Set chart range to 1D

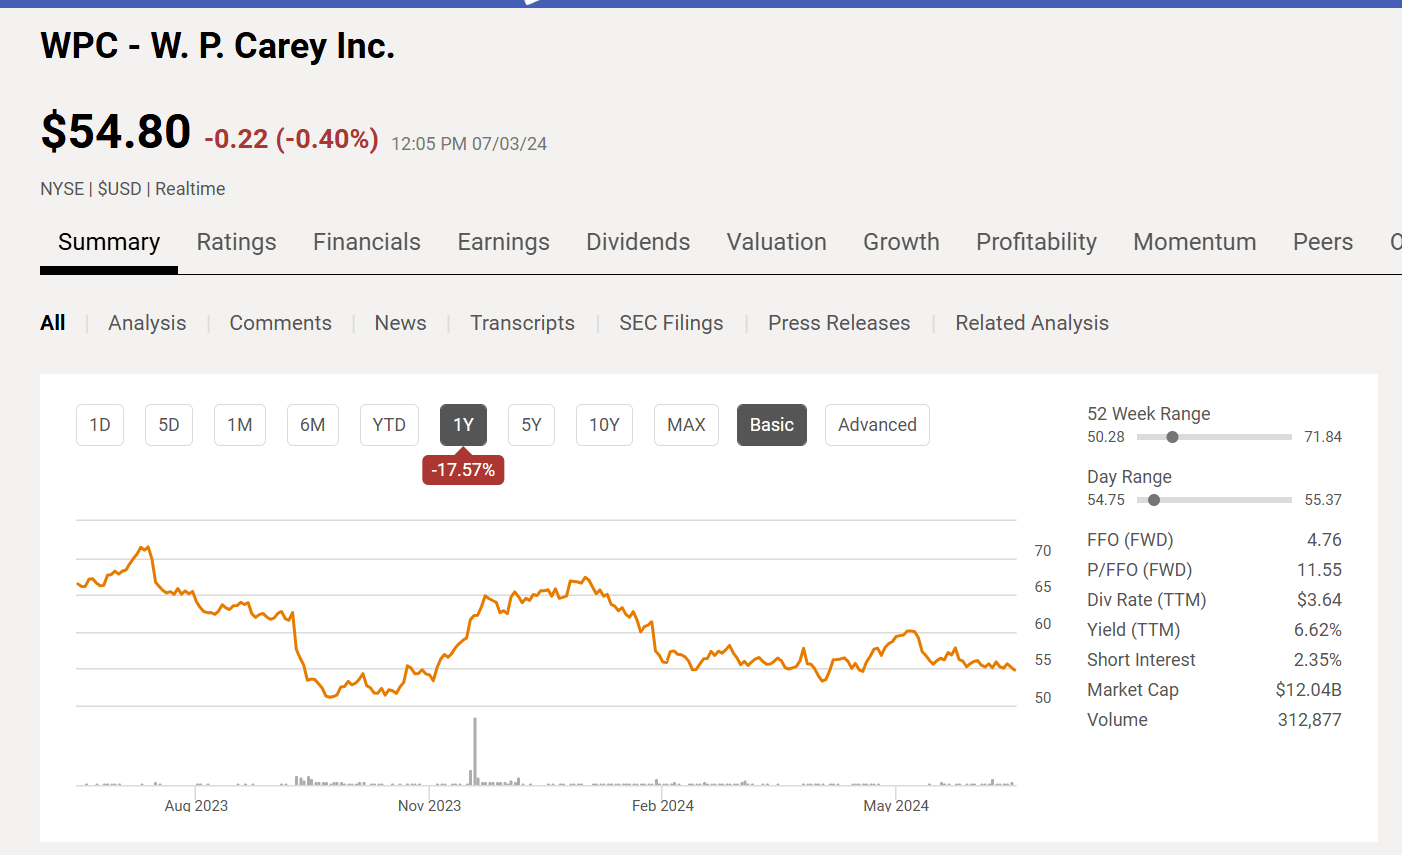pyautogui.click(x=100, y=425)
